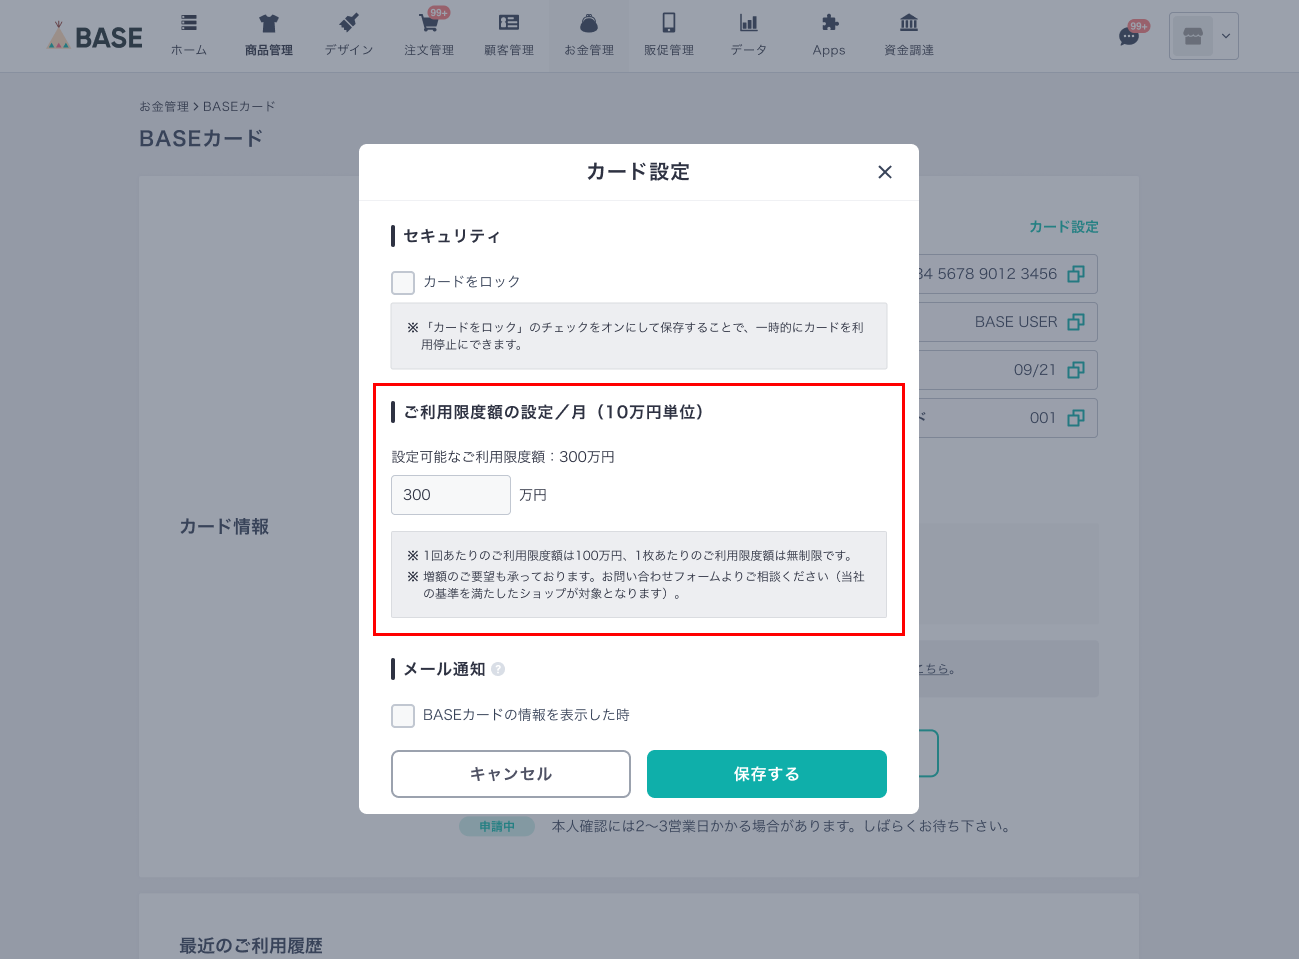The height and width of the screenshot is (959, 1299).
Task: Open 資金調達 bank icon
Action: 908,23
